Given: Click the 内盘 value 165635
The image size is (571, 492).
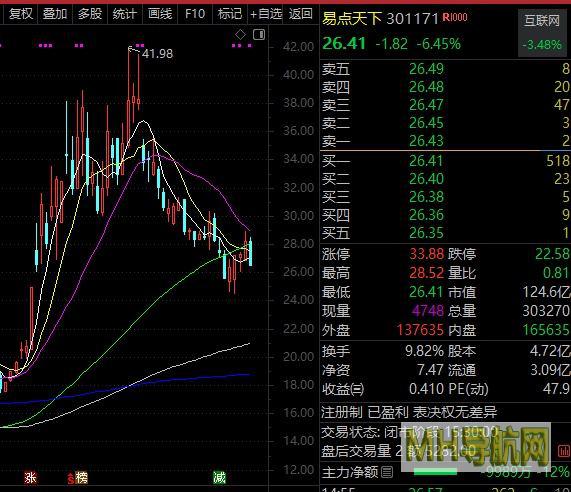Looking at the screenshot, I should [546, 330].
